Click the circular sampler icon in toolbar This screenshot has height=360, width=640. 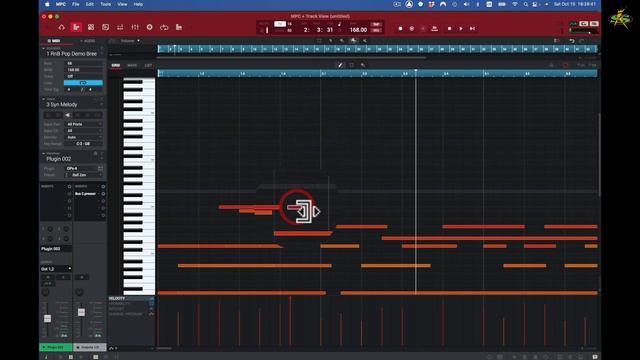coord(149,27)
